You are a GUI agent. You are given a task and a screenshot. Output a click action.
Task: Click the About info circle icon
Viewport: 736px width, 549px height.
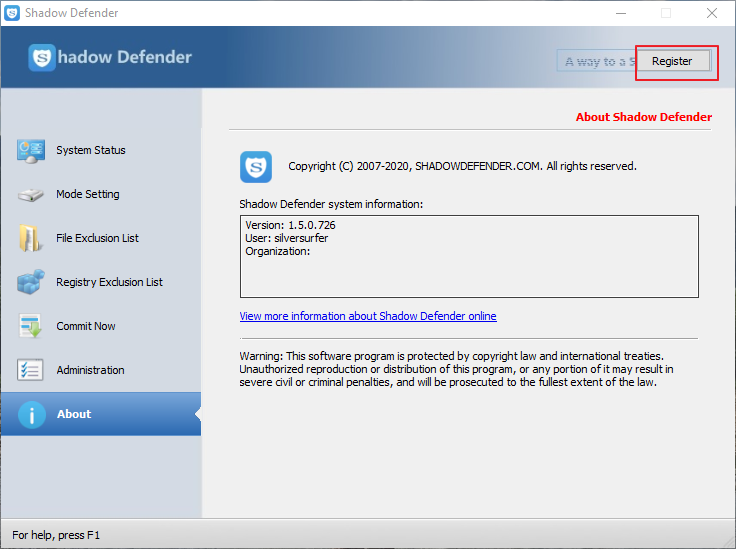click(32, 415)
